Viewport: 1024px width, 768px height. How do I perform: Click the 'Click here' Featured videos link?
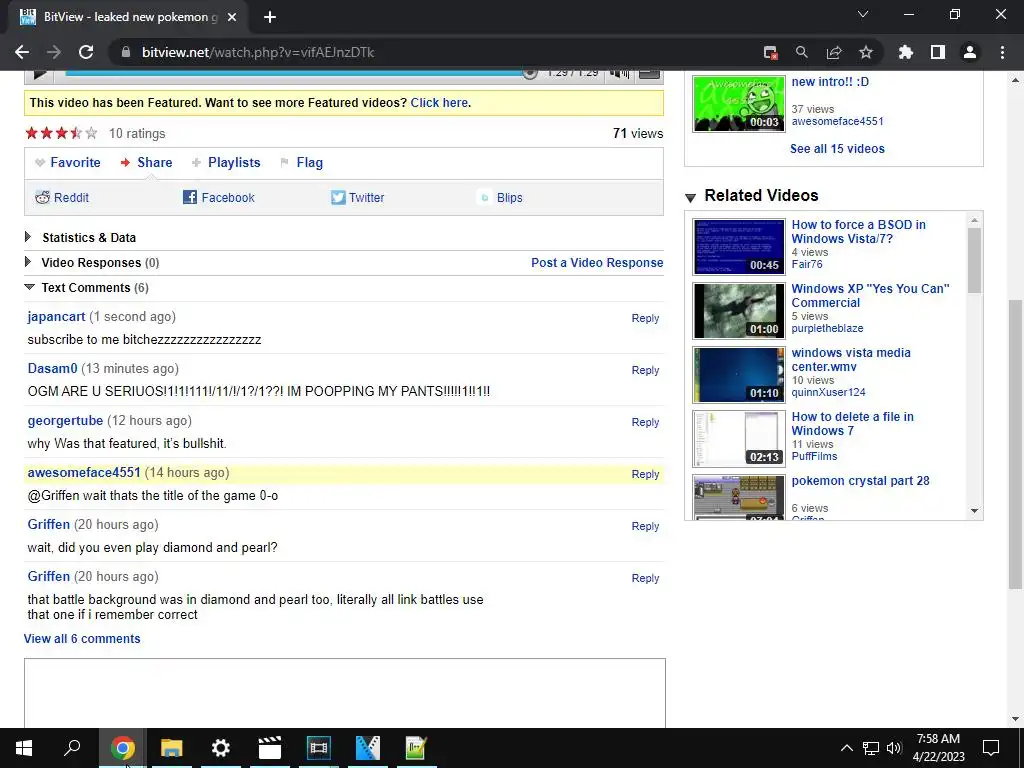tap(439, 103)
